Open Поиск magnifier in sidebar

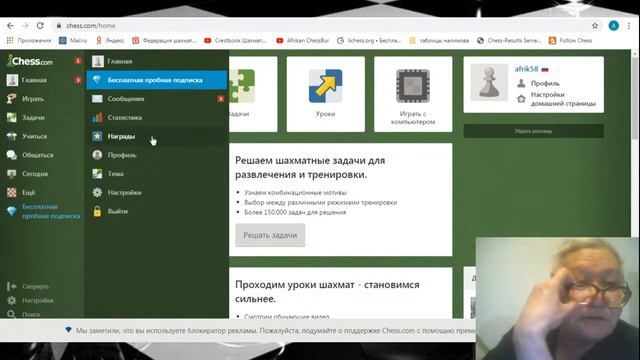pyautogui.click(x=24, y=314)
